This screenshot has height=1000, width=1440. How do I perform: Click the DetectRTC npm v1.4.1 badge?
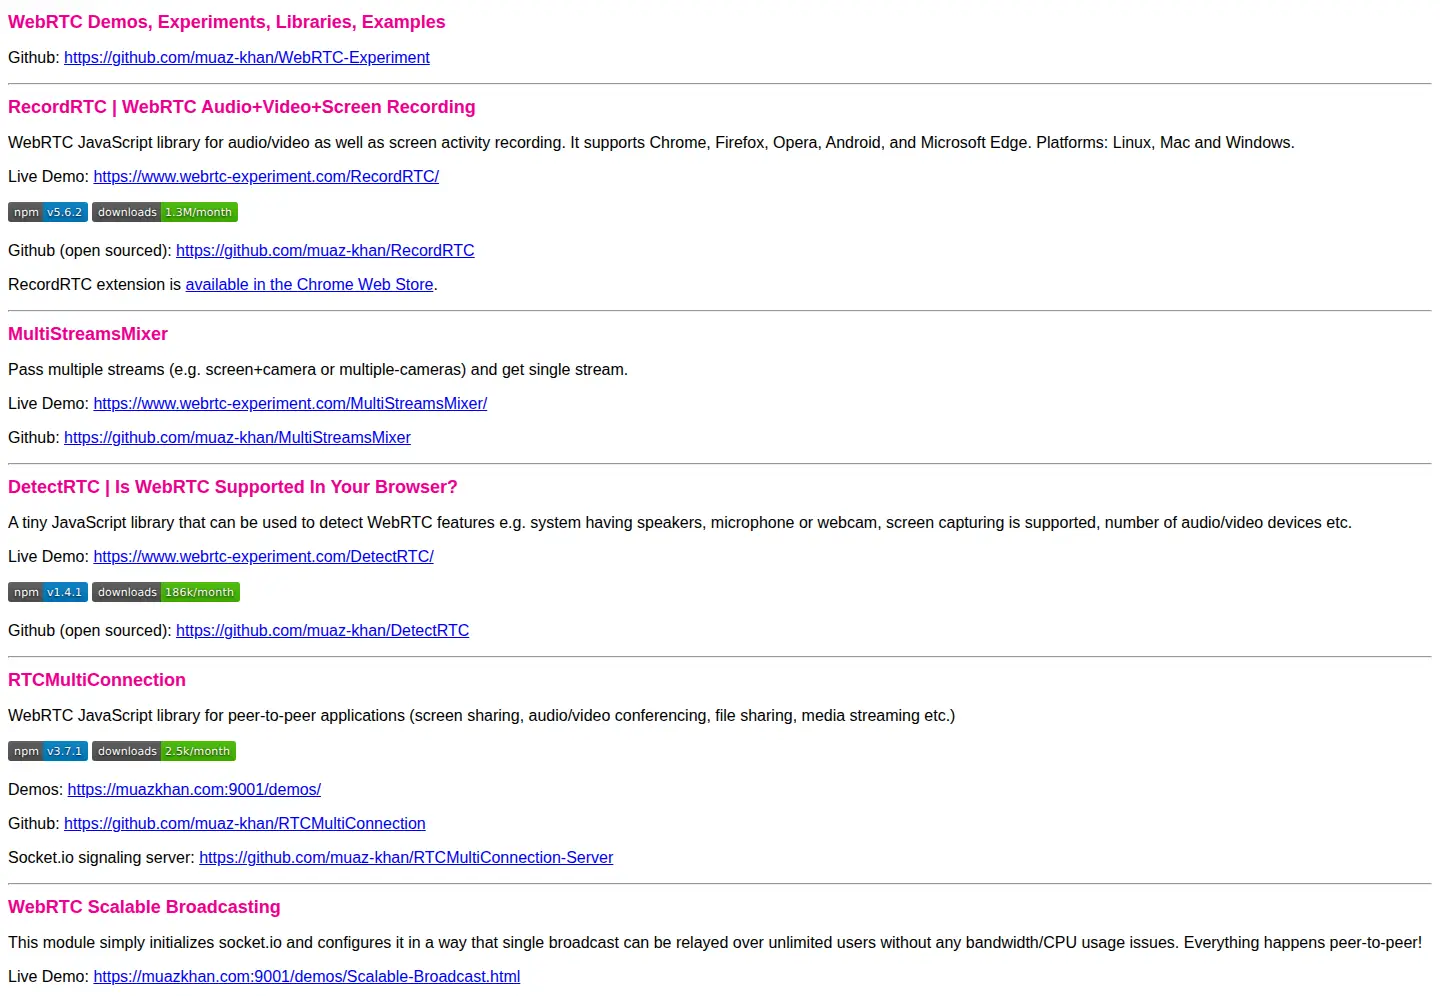48,592
